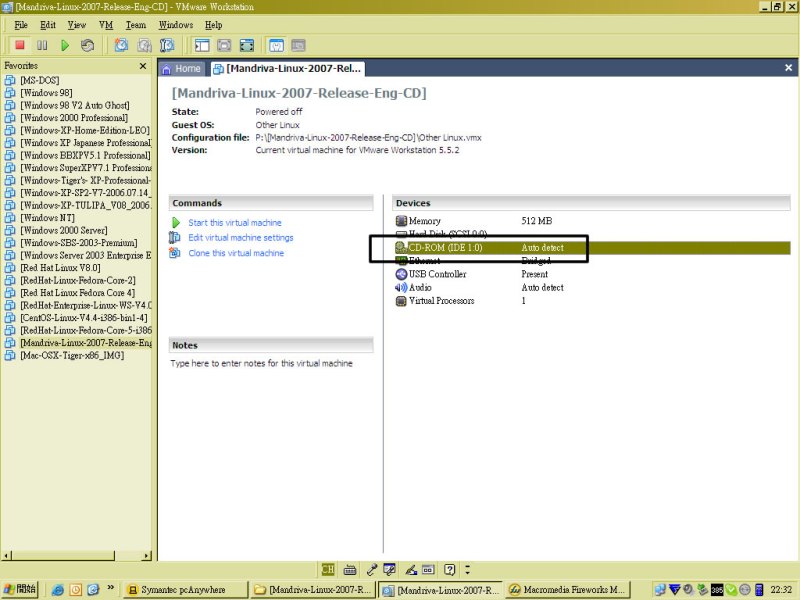Open Edit virtual machine settings
800x600 pixels.
[240, 238]
